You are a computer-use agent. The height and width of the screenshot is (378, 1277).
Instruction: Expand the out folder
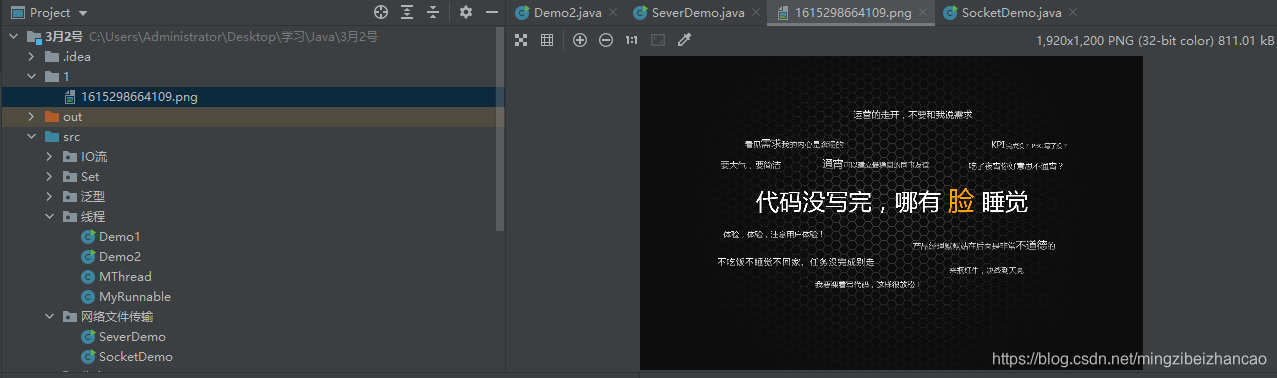31,116
